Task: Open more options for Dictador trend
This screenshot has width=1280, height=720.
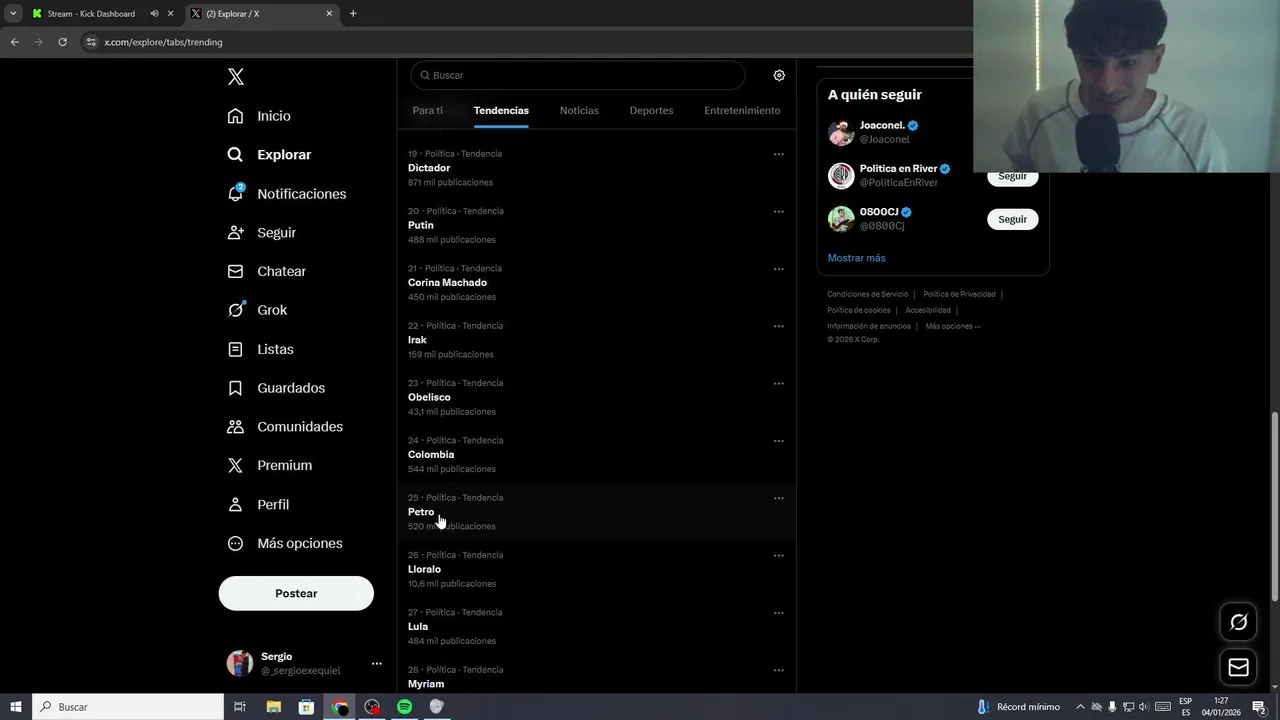Action: [x=778, y=154]
